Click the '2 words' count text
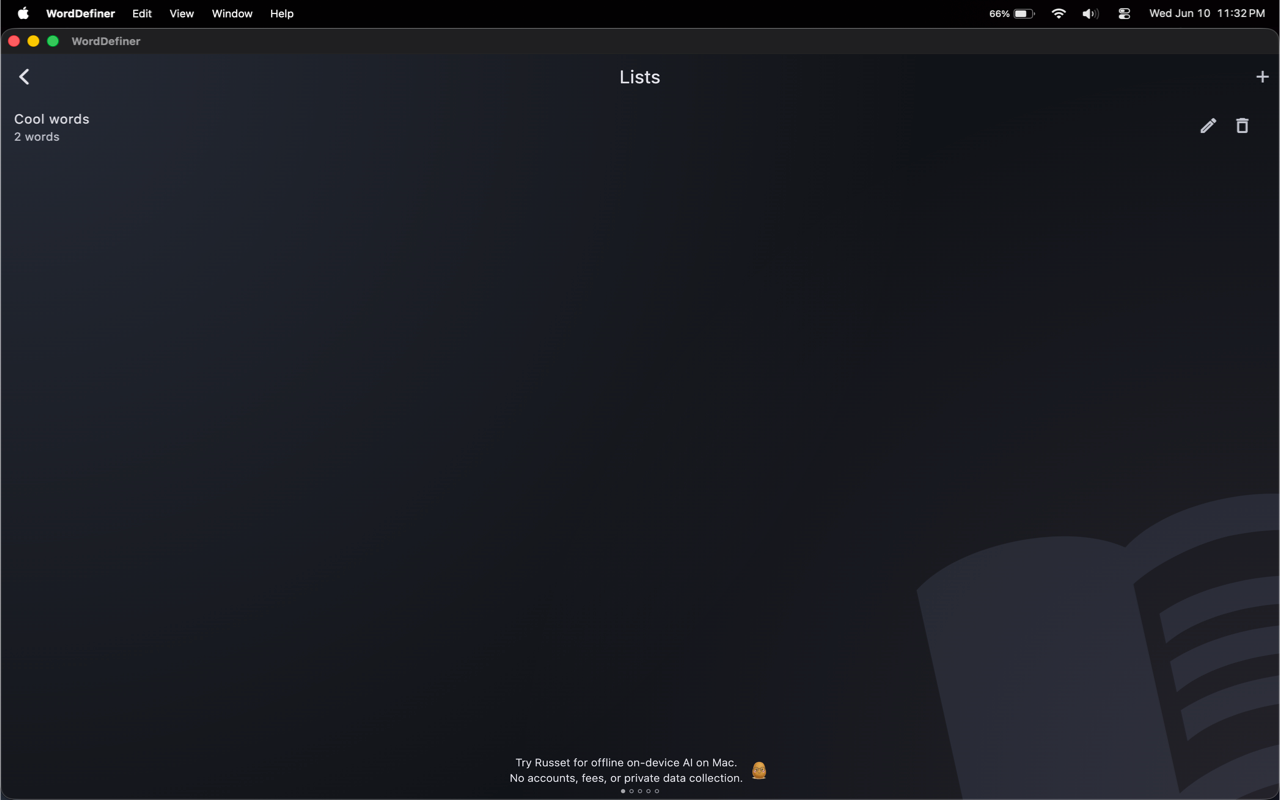Viewport: 1280px width, 800px height. [37, 137]
